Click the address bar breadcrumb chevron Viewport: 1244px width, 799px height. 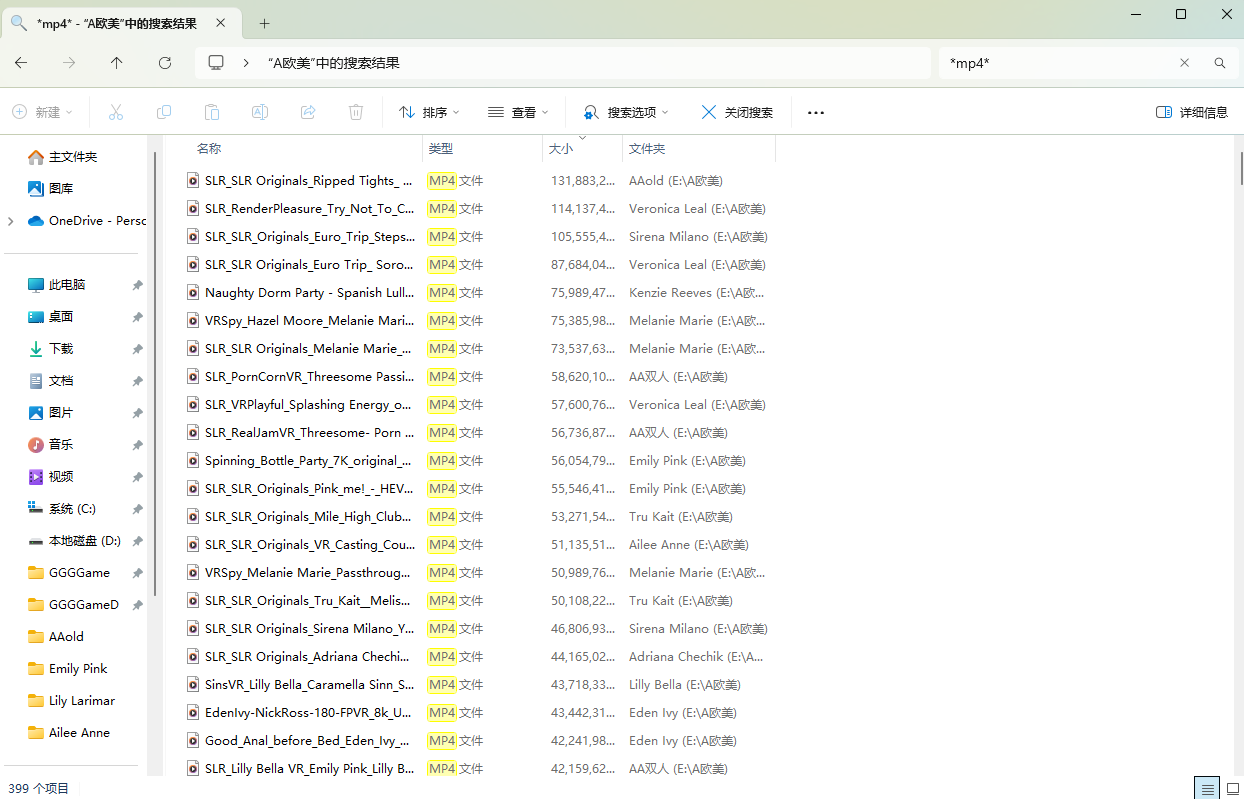coord(246,62)
